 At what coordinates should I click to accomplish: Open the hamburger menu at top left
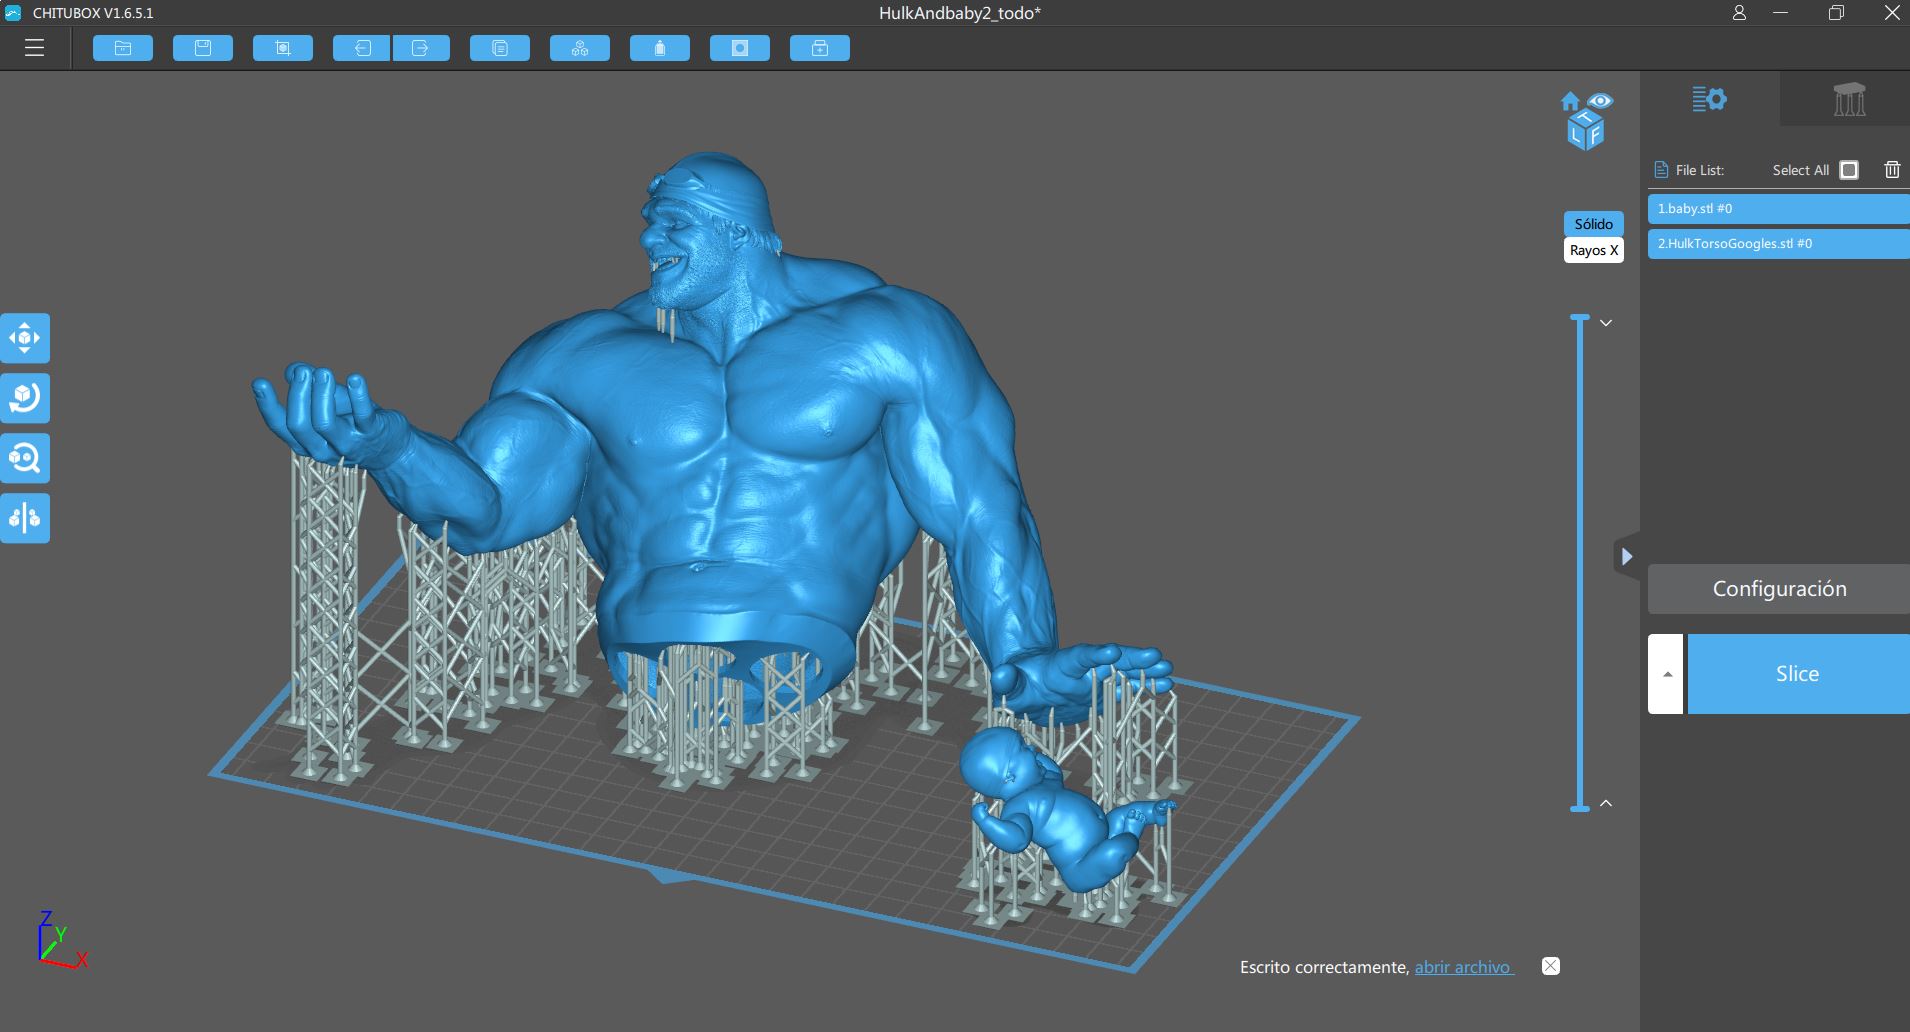tap(35, 47)
